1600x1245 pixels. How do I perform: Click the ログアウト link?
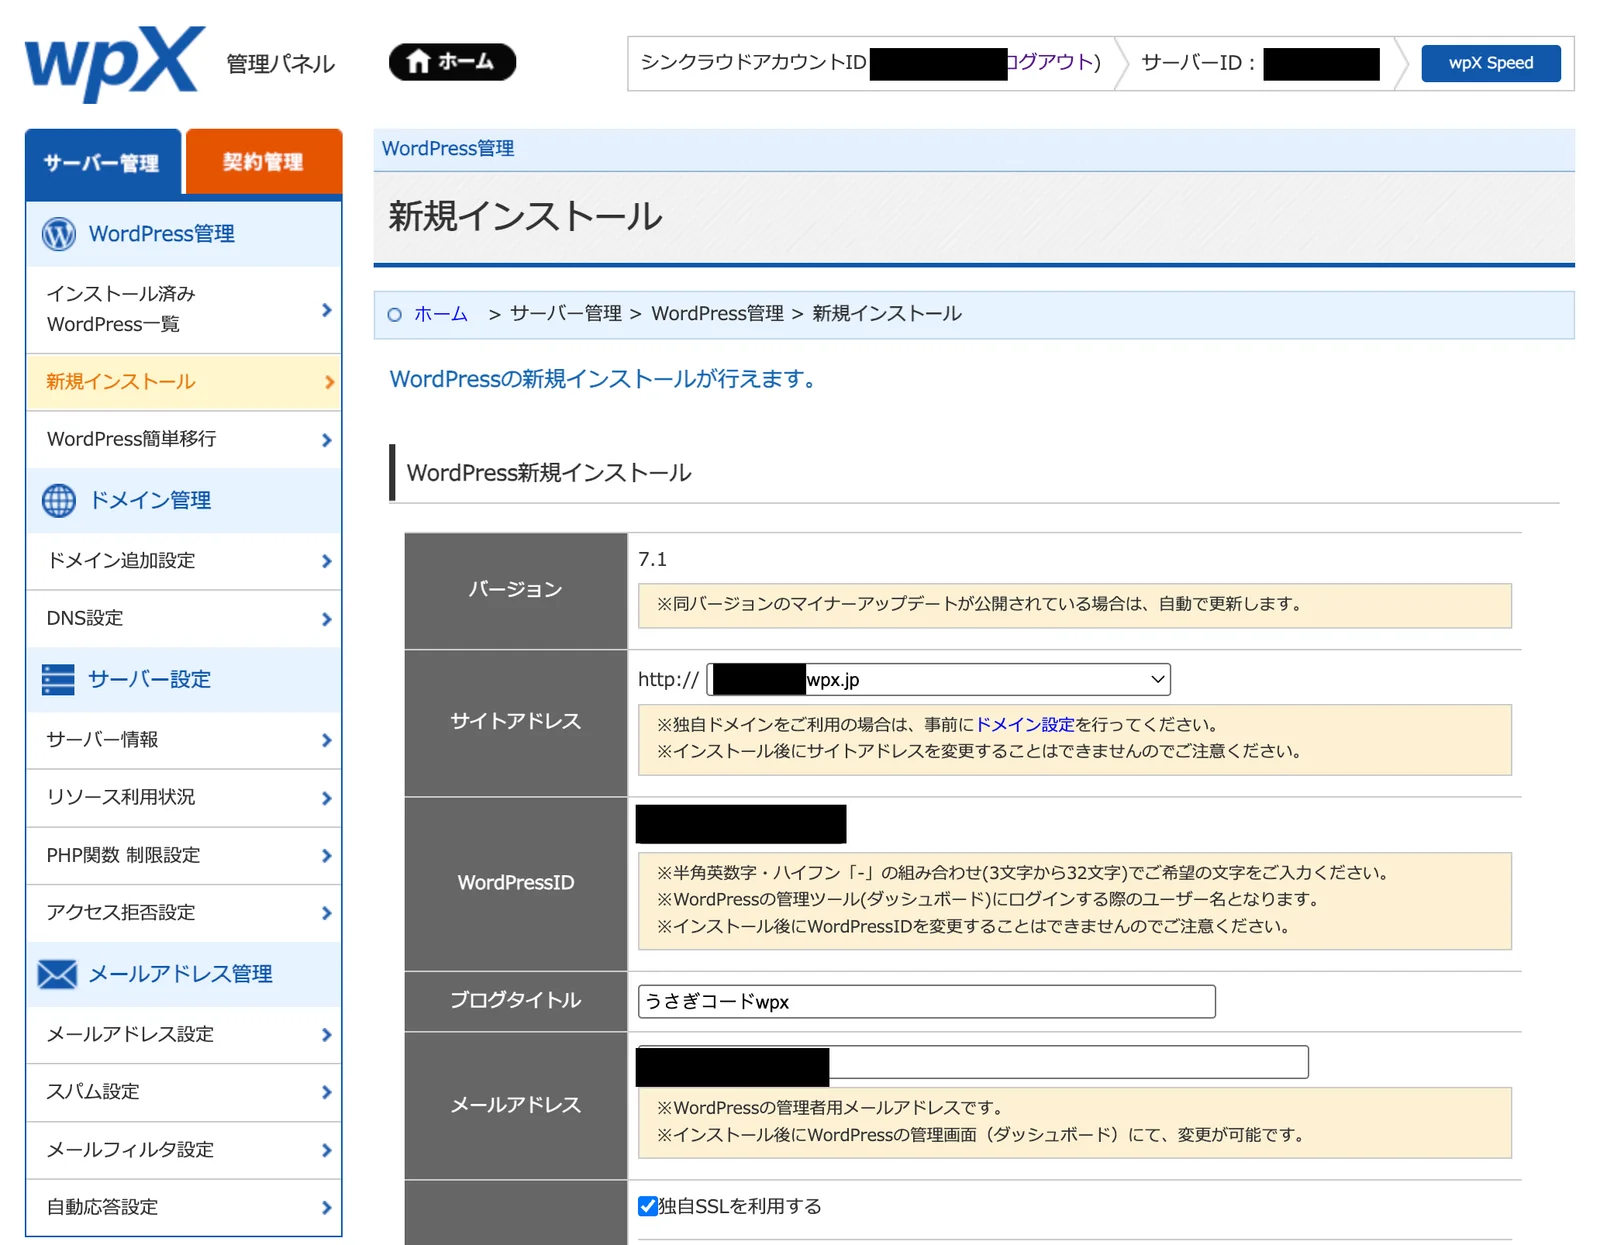pos(1049,62)
